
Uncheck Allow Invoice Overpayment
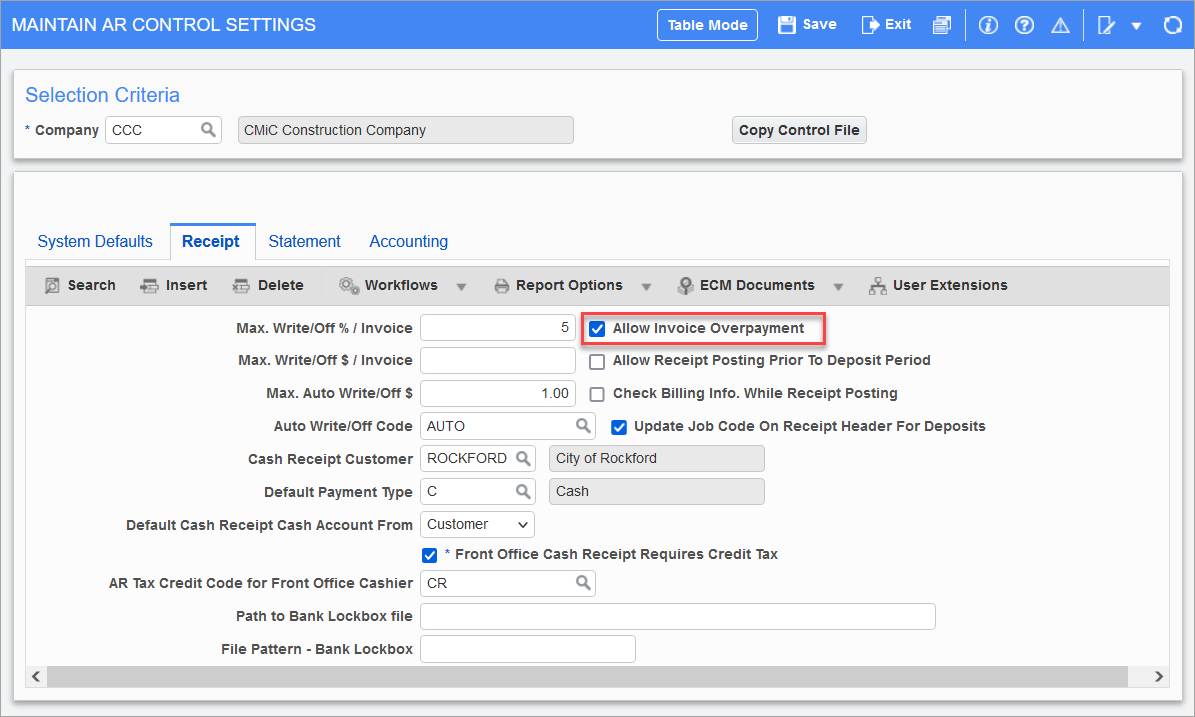click(x=597, y=328)
